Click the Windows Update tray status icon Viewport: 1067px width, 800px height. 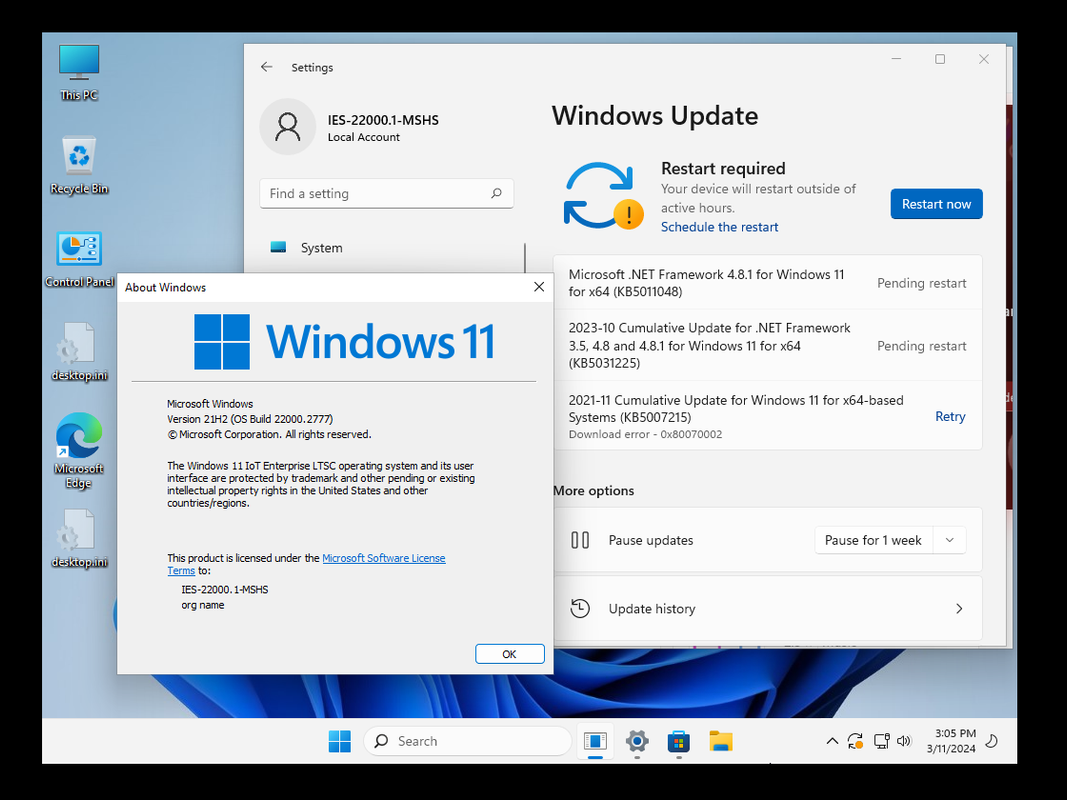(855, 741)
